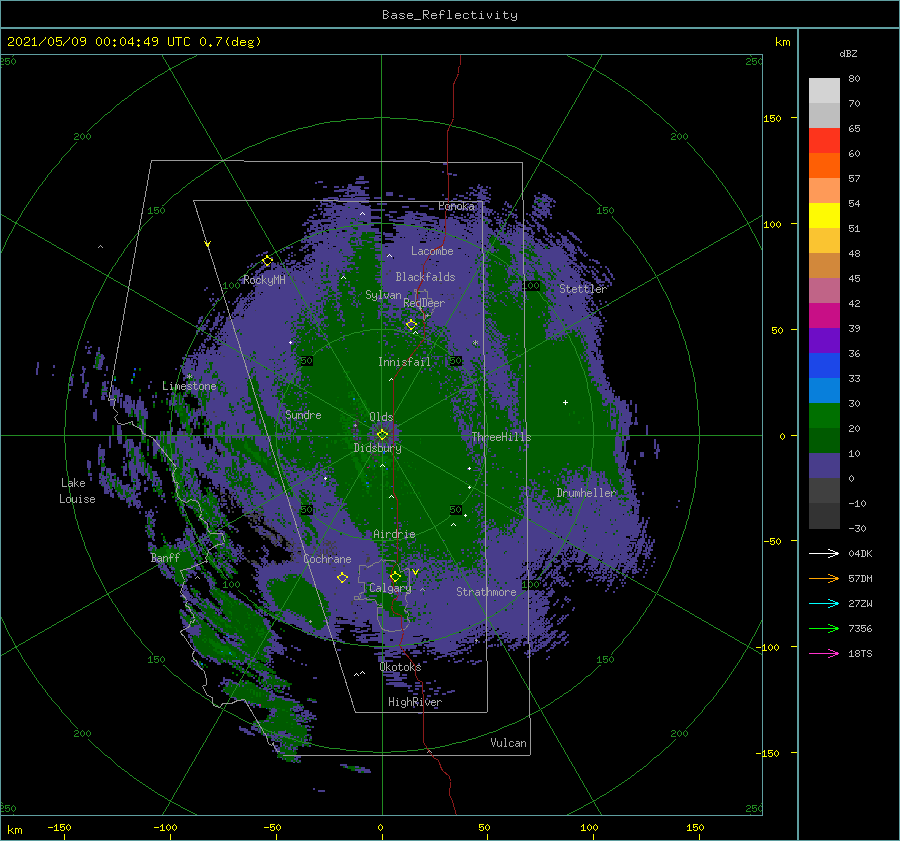Screen dimensions: 900x841
Task: Click the light gray 80 dBZ swatch
Action: pyautogui.click(x=824, y=91)
